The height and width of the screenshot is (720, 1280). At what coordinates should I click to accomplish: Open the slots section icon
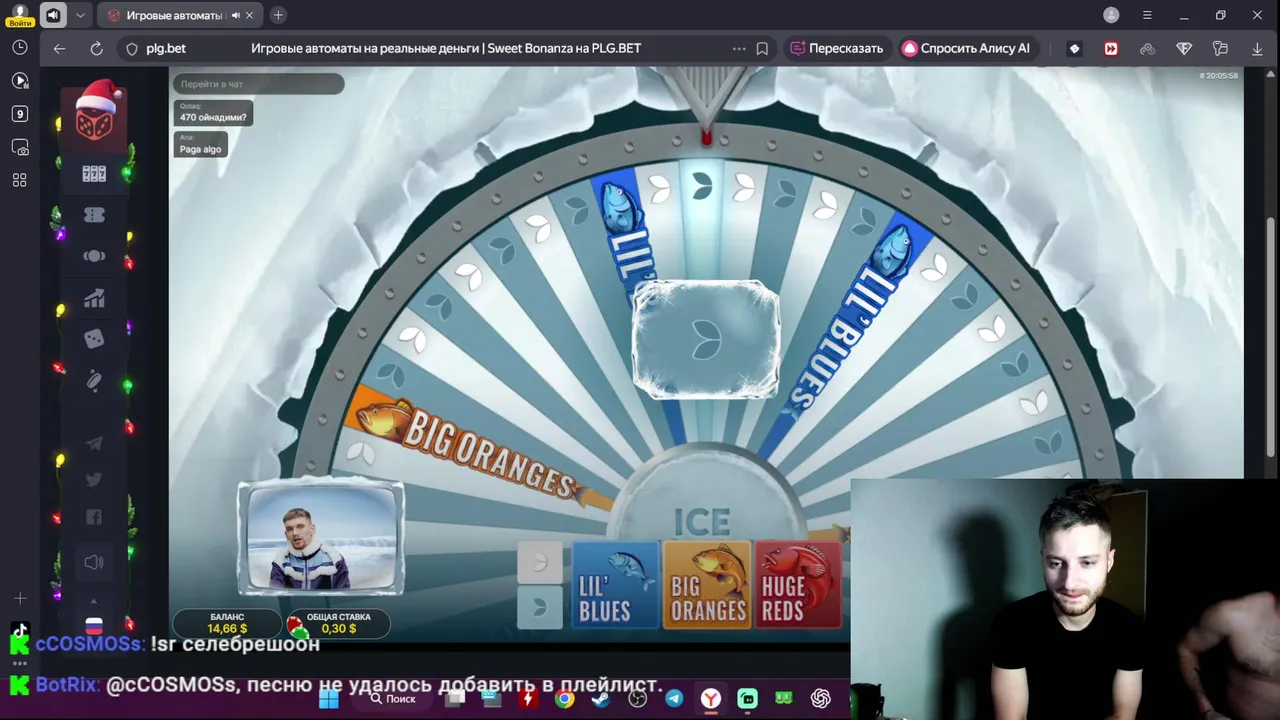[94, 174]
